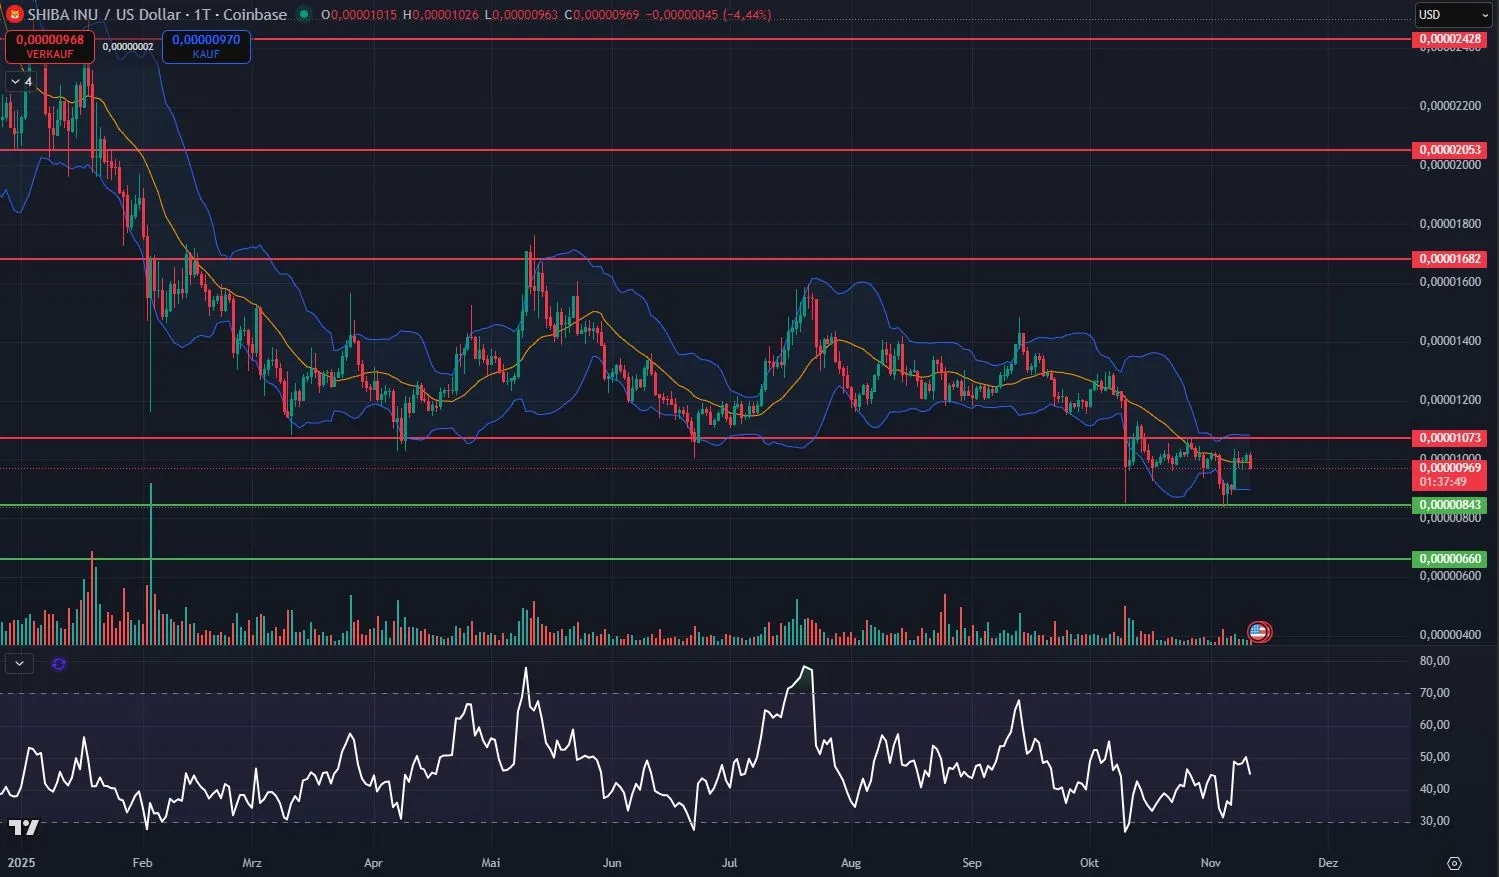Click the 0,00001682 horizontal line price tag
Viewport: 1499px width, 877px height.
1449,259
